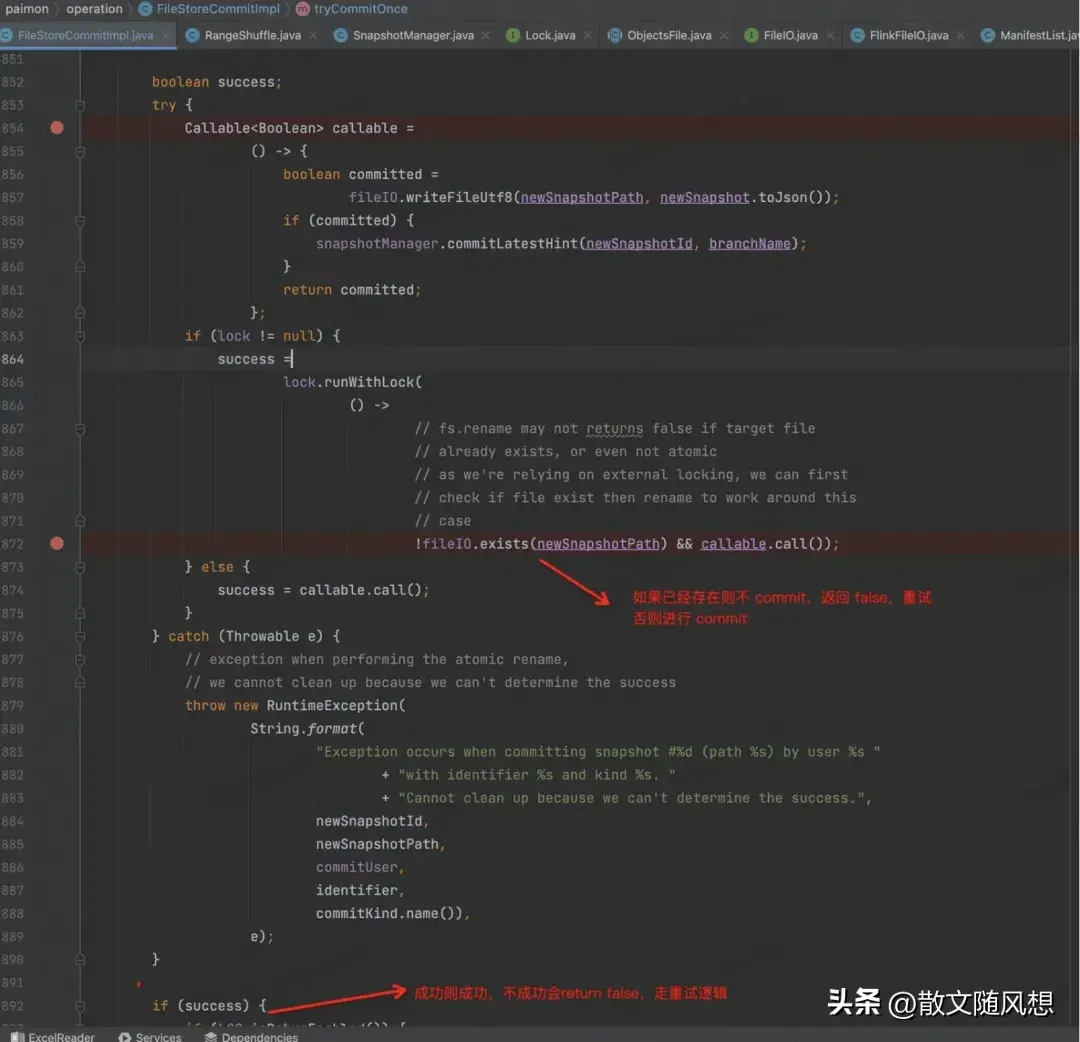
Task: Place cursor after 'success =' on line 864
Action: coord(292,360)
